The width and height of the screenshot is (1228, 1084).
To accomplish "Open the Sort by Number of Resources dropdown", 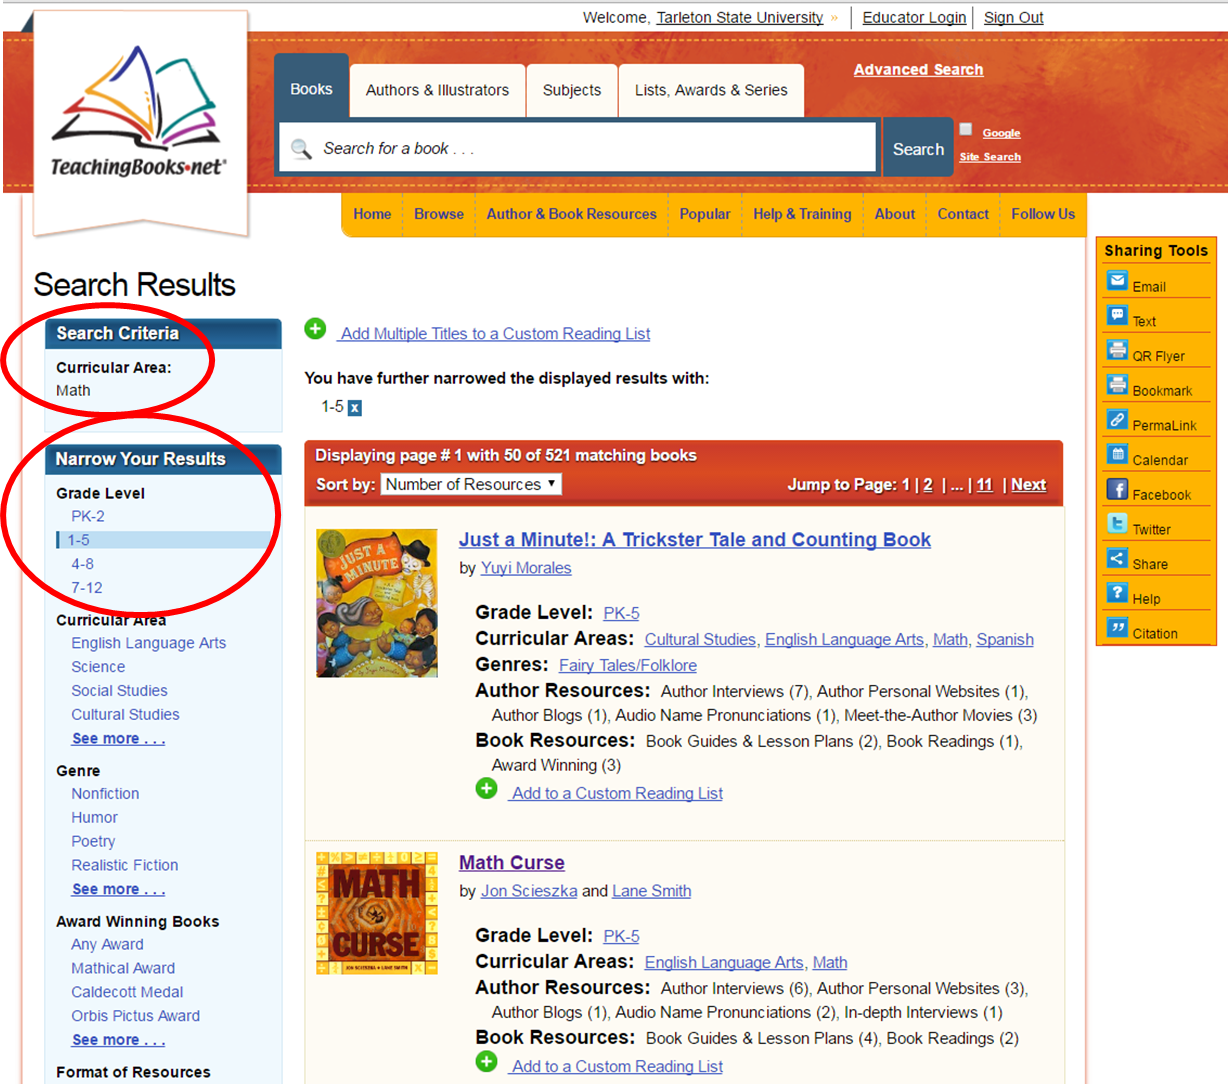I will tap(471, 484).
